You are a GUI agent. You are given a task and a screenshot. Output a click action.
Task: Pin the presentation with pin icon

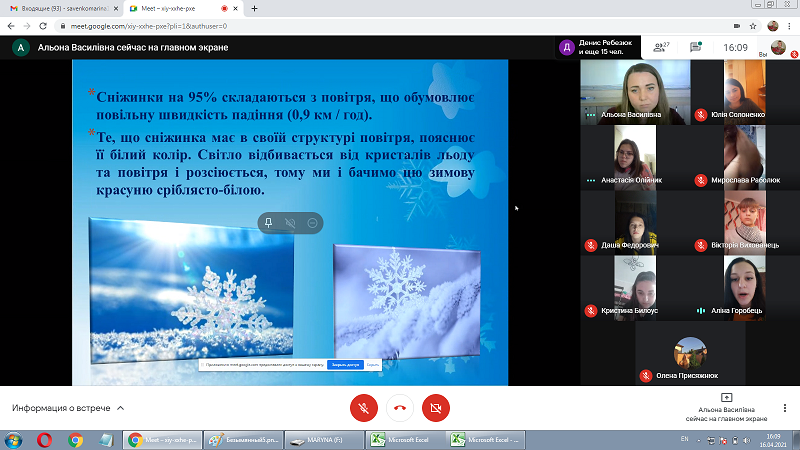268,223
